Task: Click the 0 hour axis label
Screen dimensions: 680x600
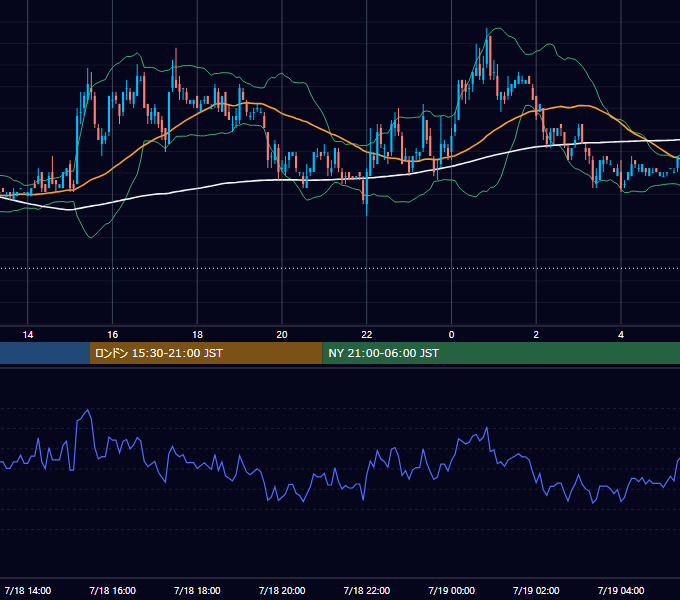Action: (451, 335)
